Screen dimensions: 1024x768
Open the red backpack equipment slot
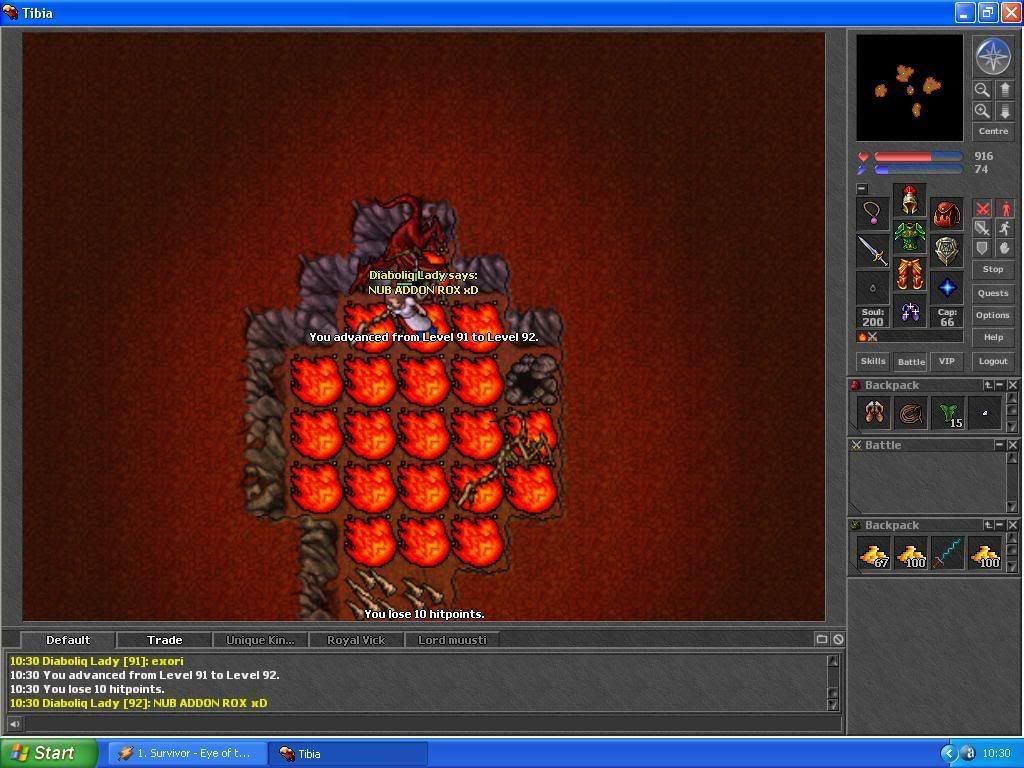tap(946, 214)
